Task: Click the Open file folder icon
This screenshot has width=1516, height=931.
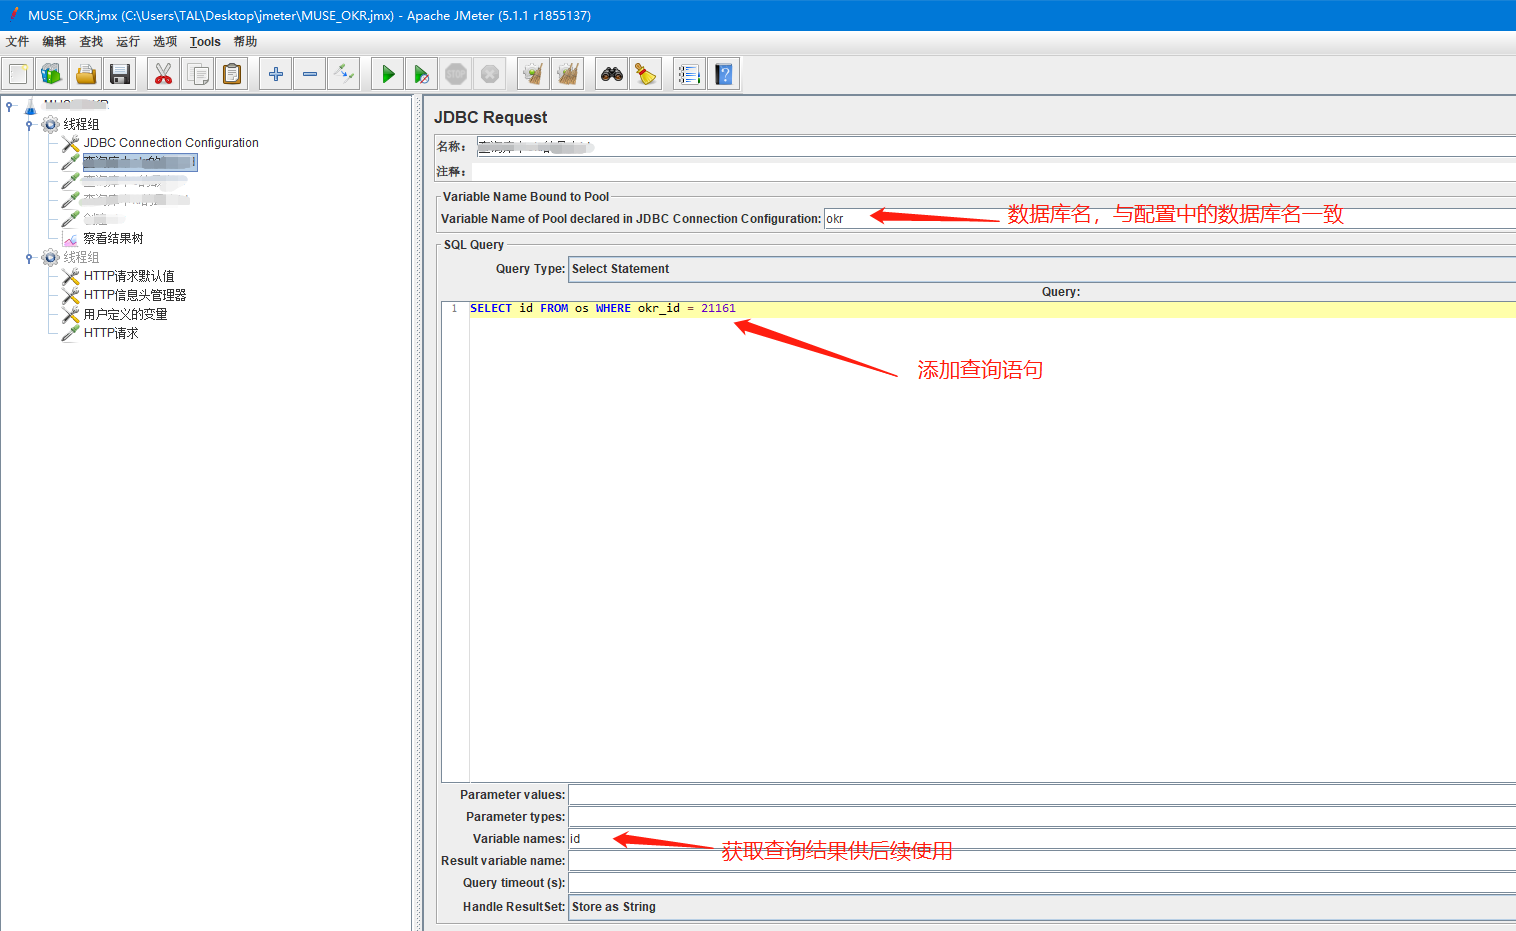Action: [86, 74]
